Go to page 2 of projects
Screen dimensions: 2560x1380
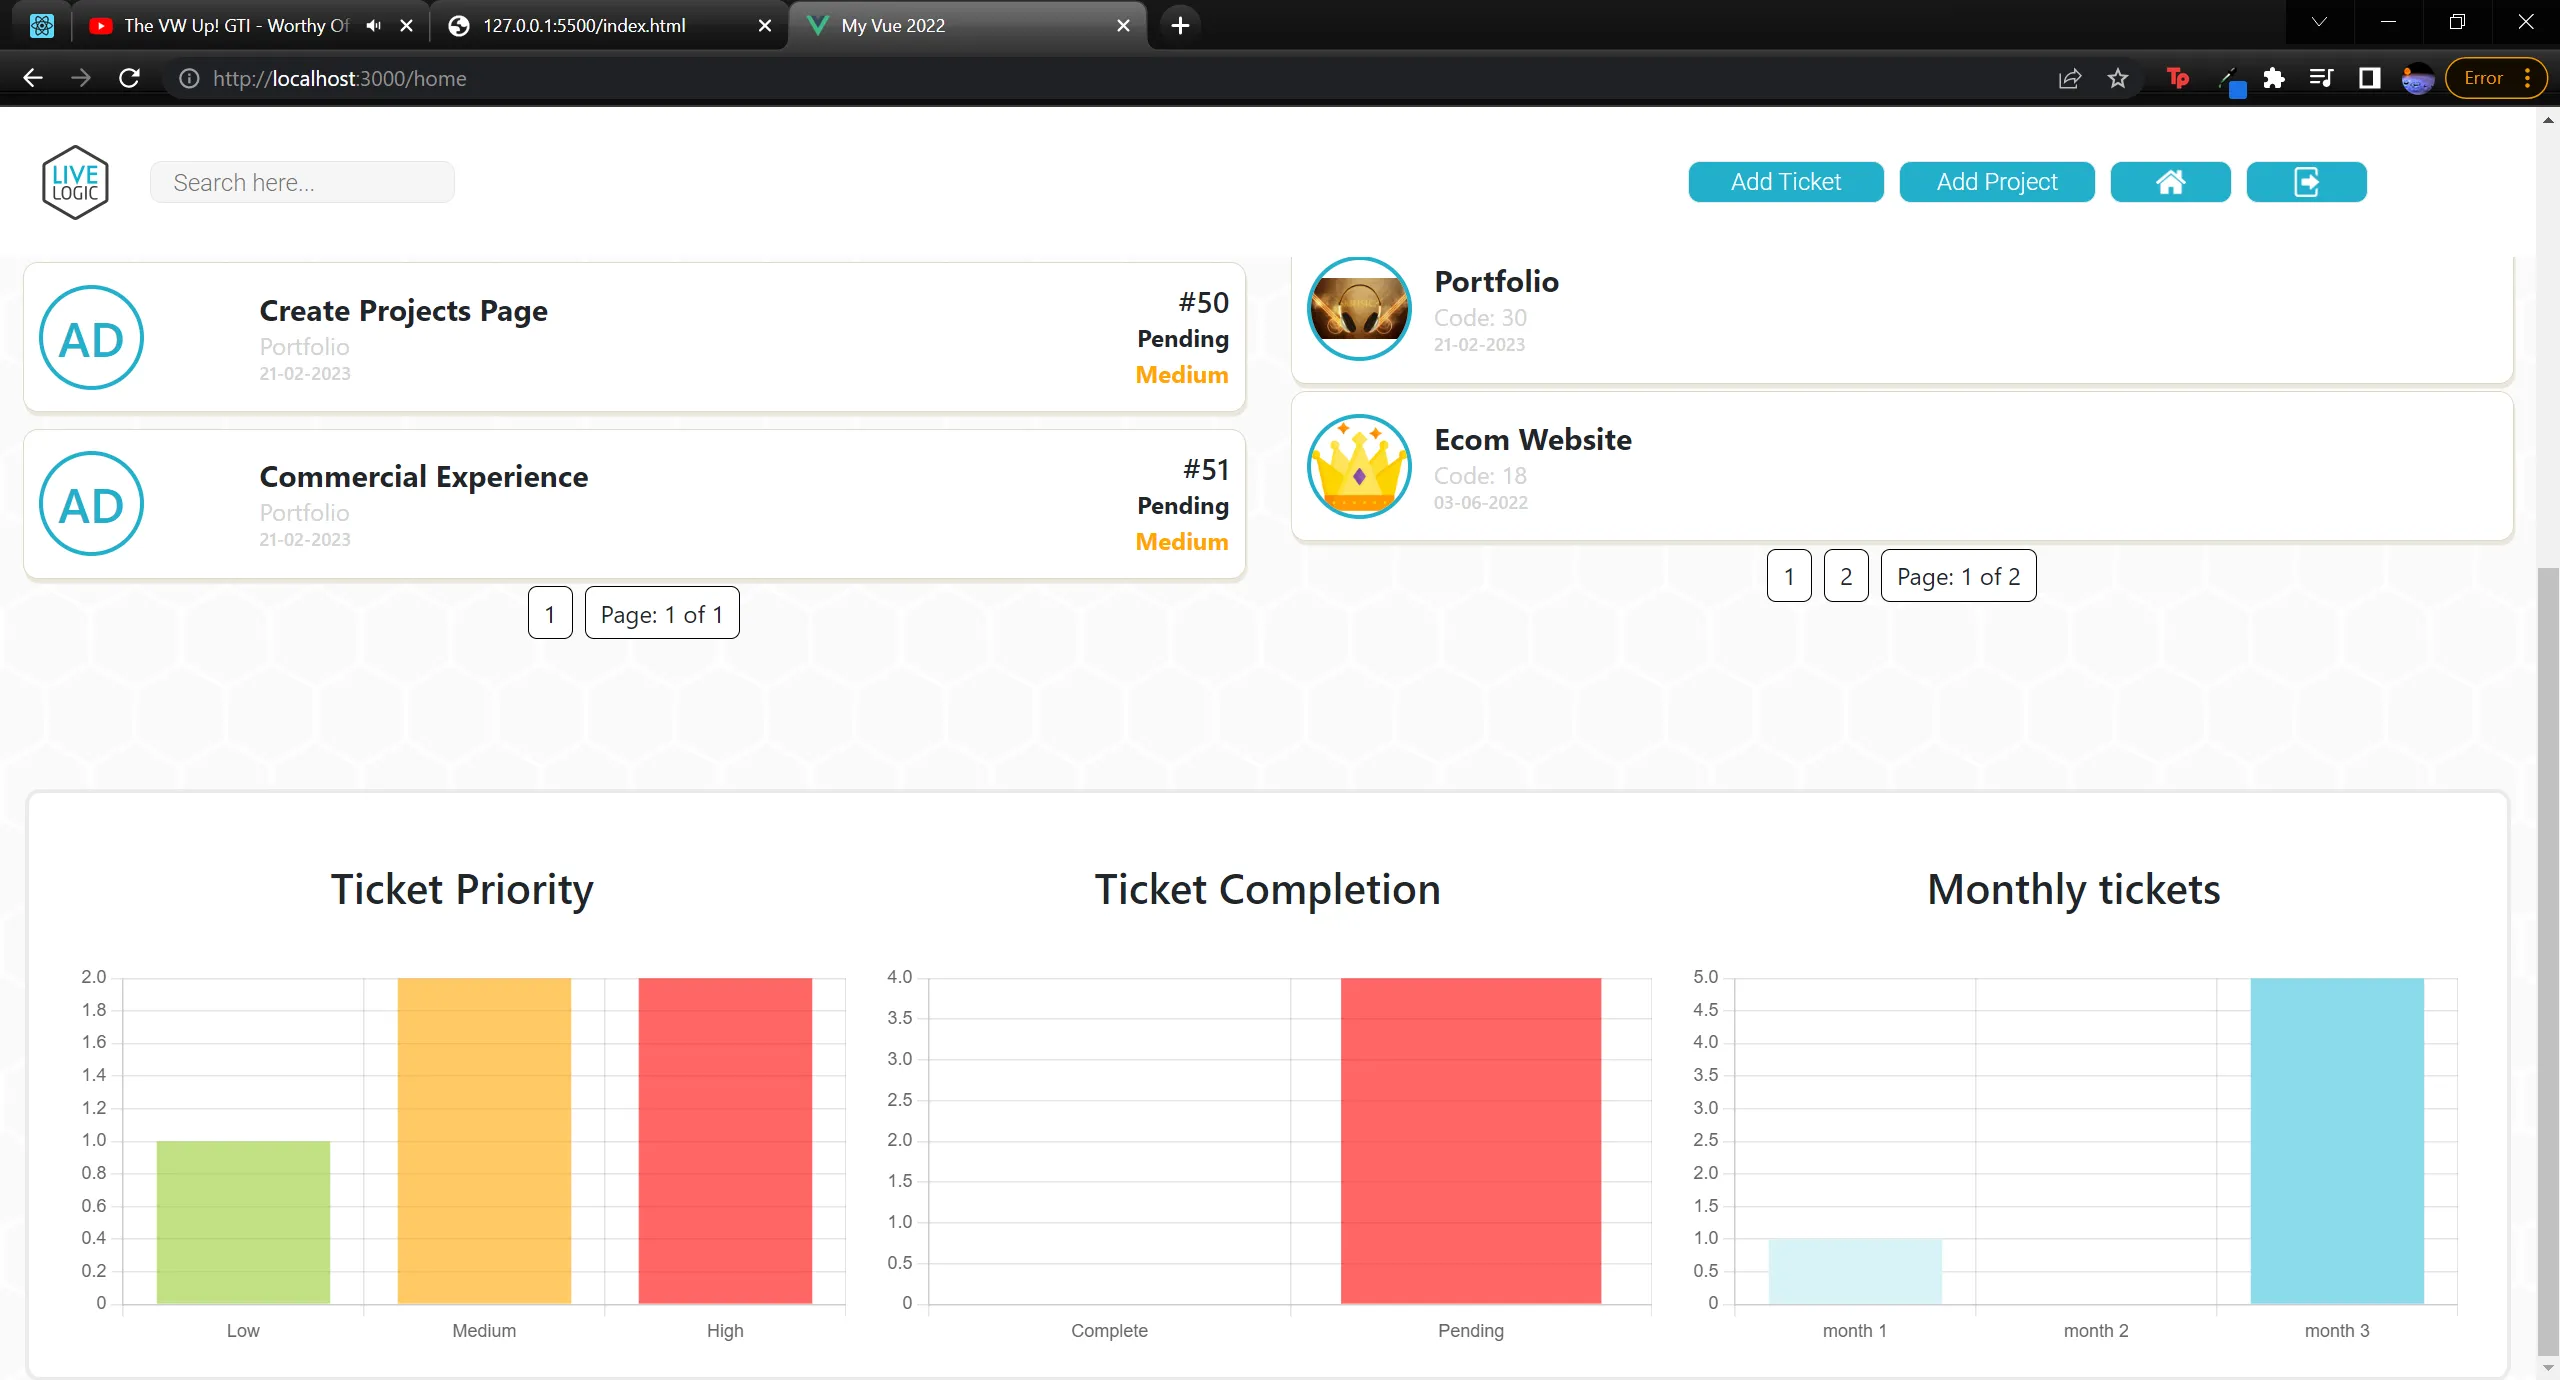click(1845, 575)
